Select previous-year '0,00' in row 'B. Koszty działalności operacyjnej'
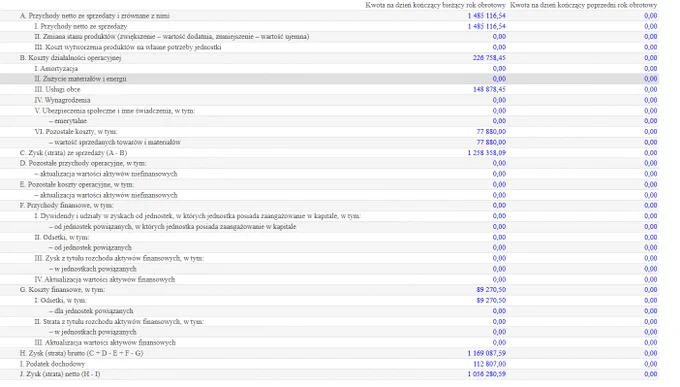 coord(651,58)
